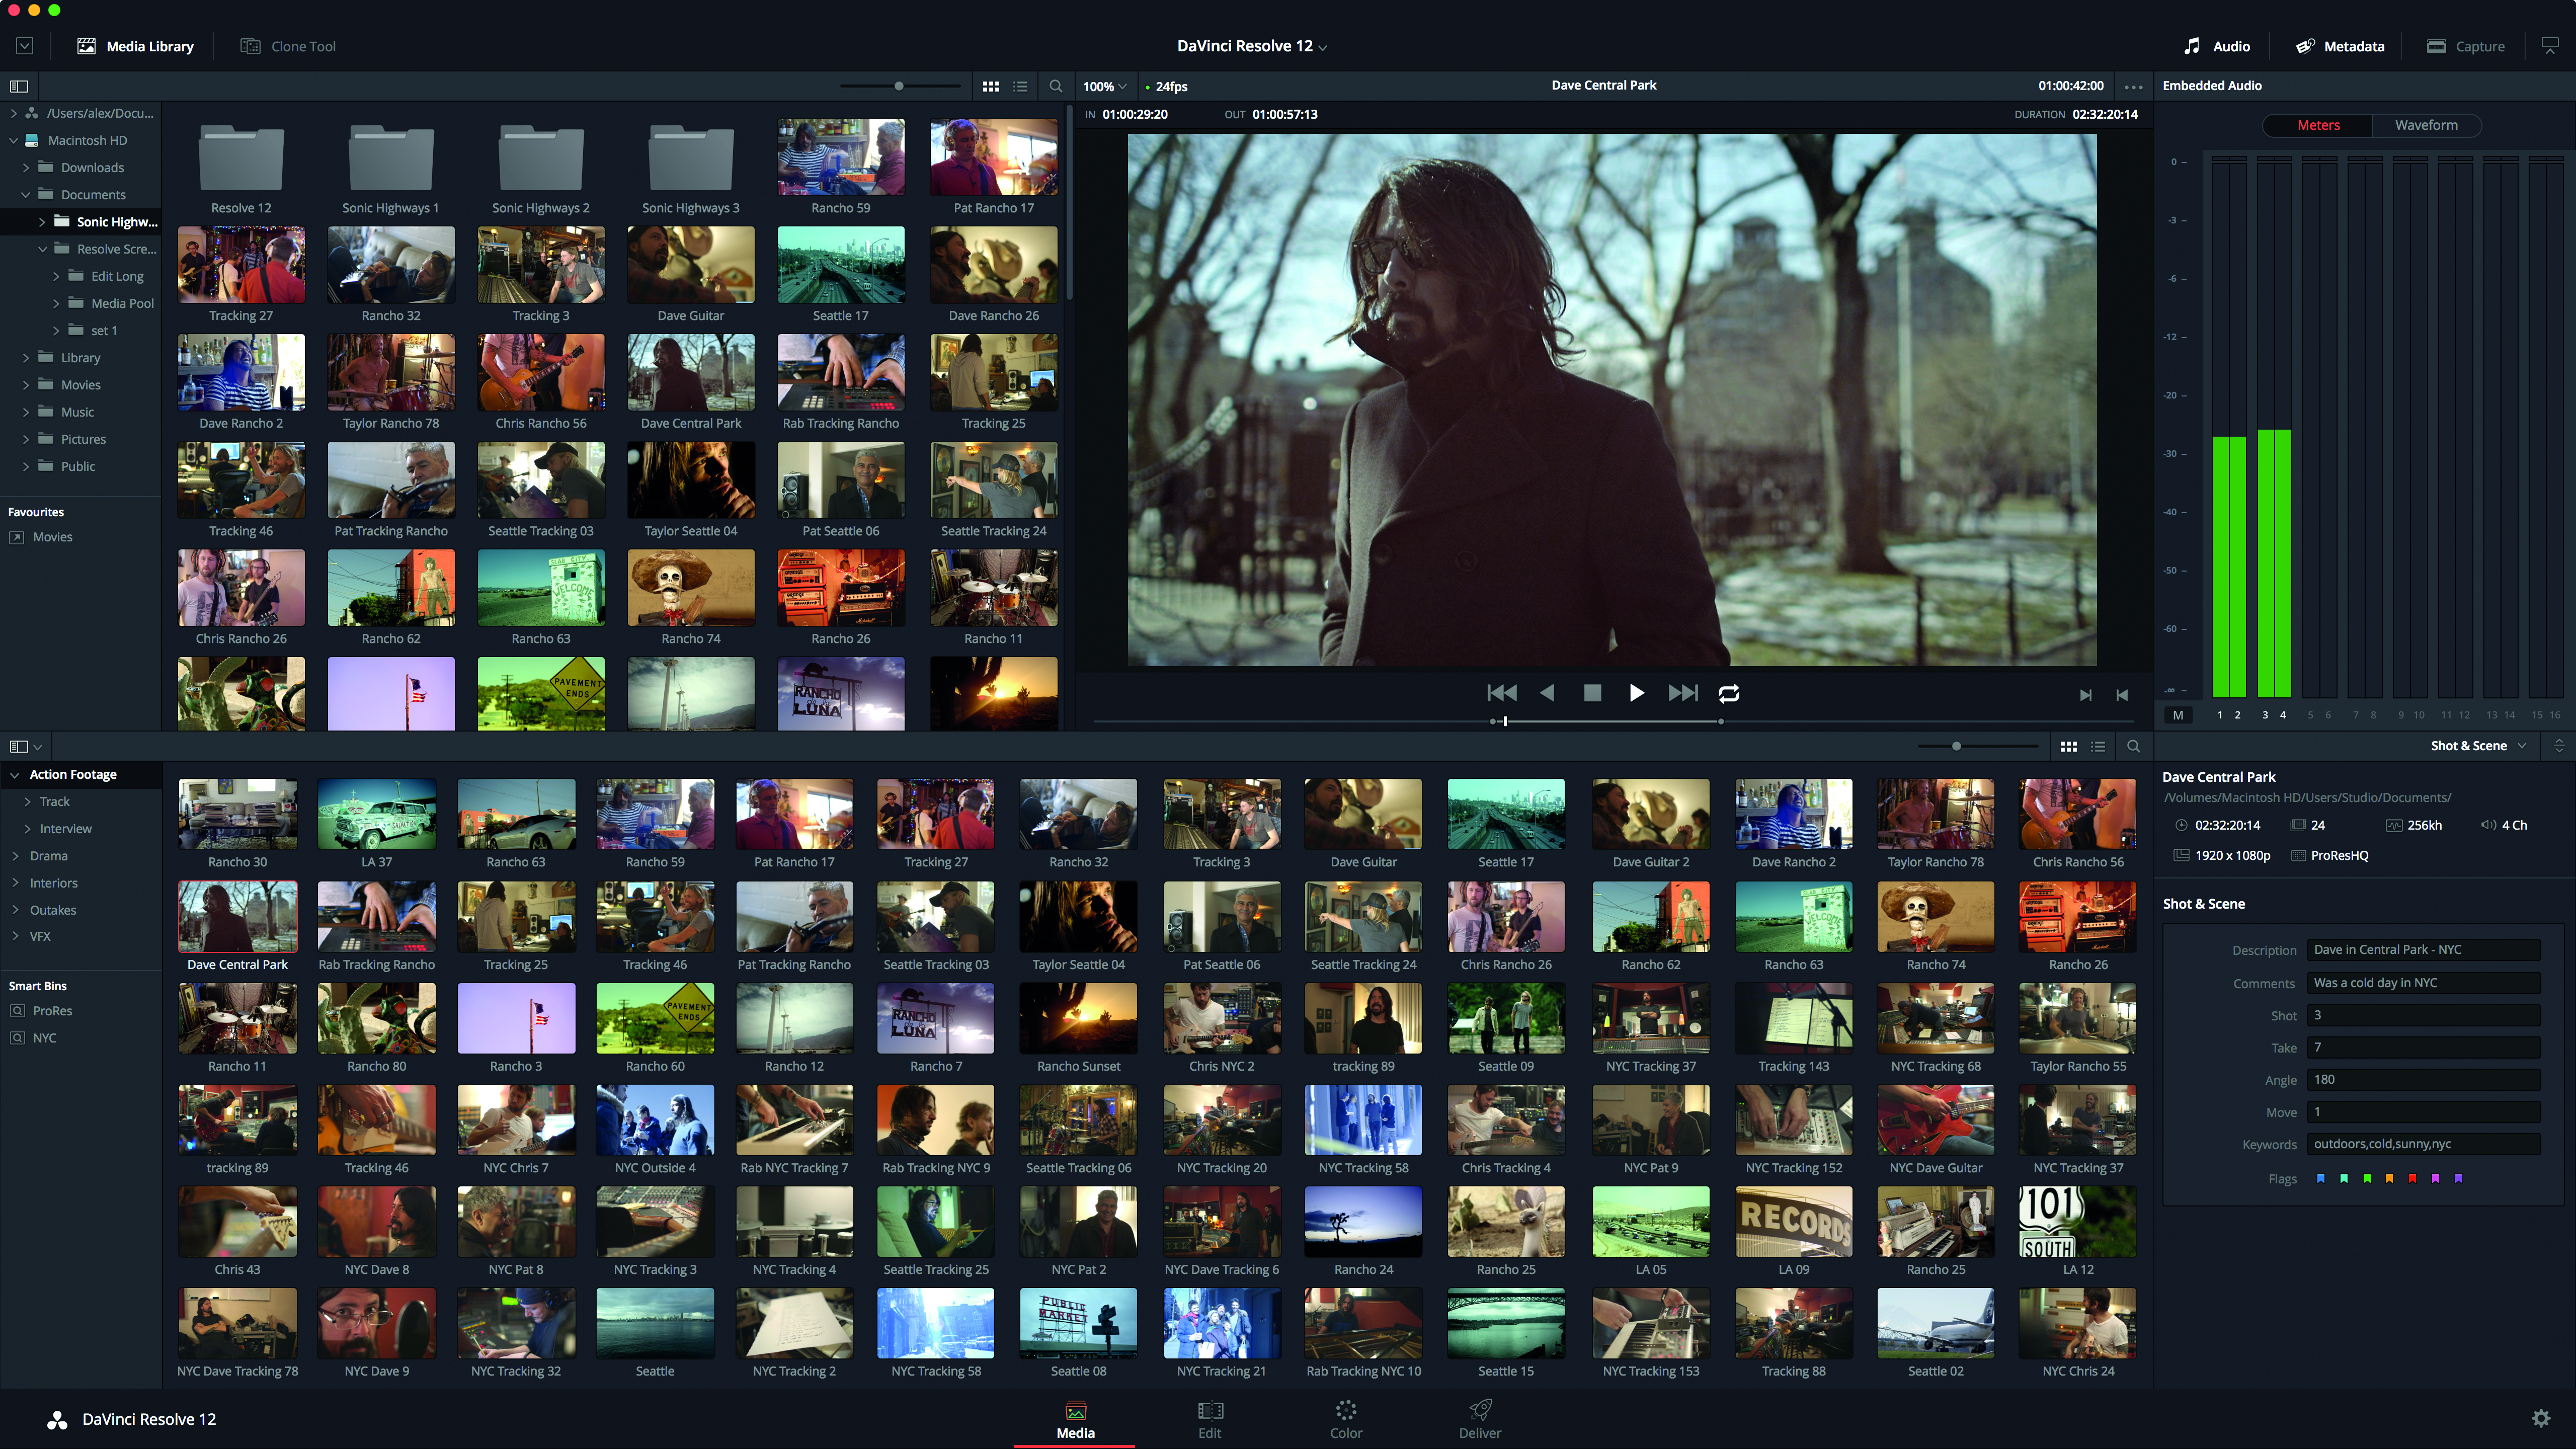This screenshot has width=2576, height=1449.
Task: Switch media storage to list view
Action: click(x=1020, y=86)
